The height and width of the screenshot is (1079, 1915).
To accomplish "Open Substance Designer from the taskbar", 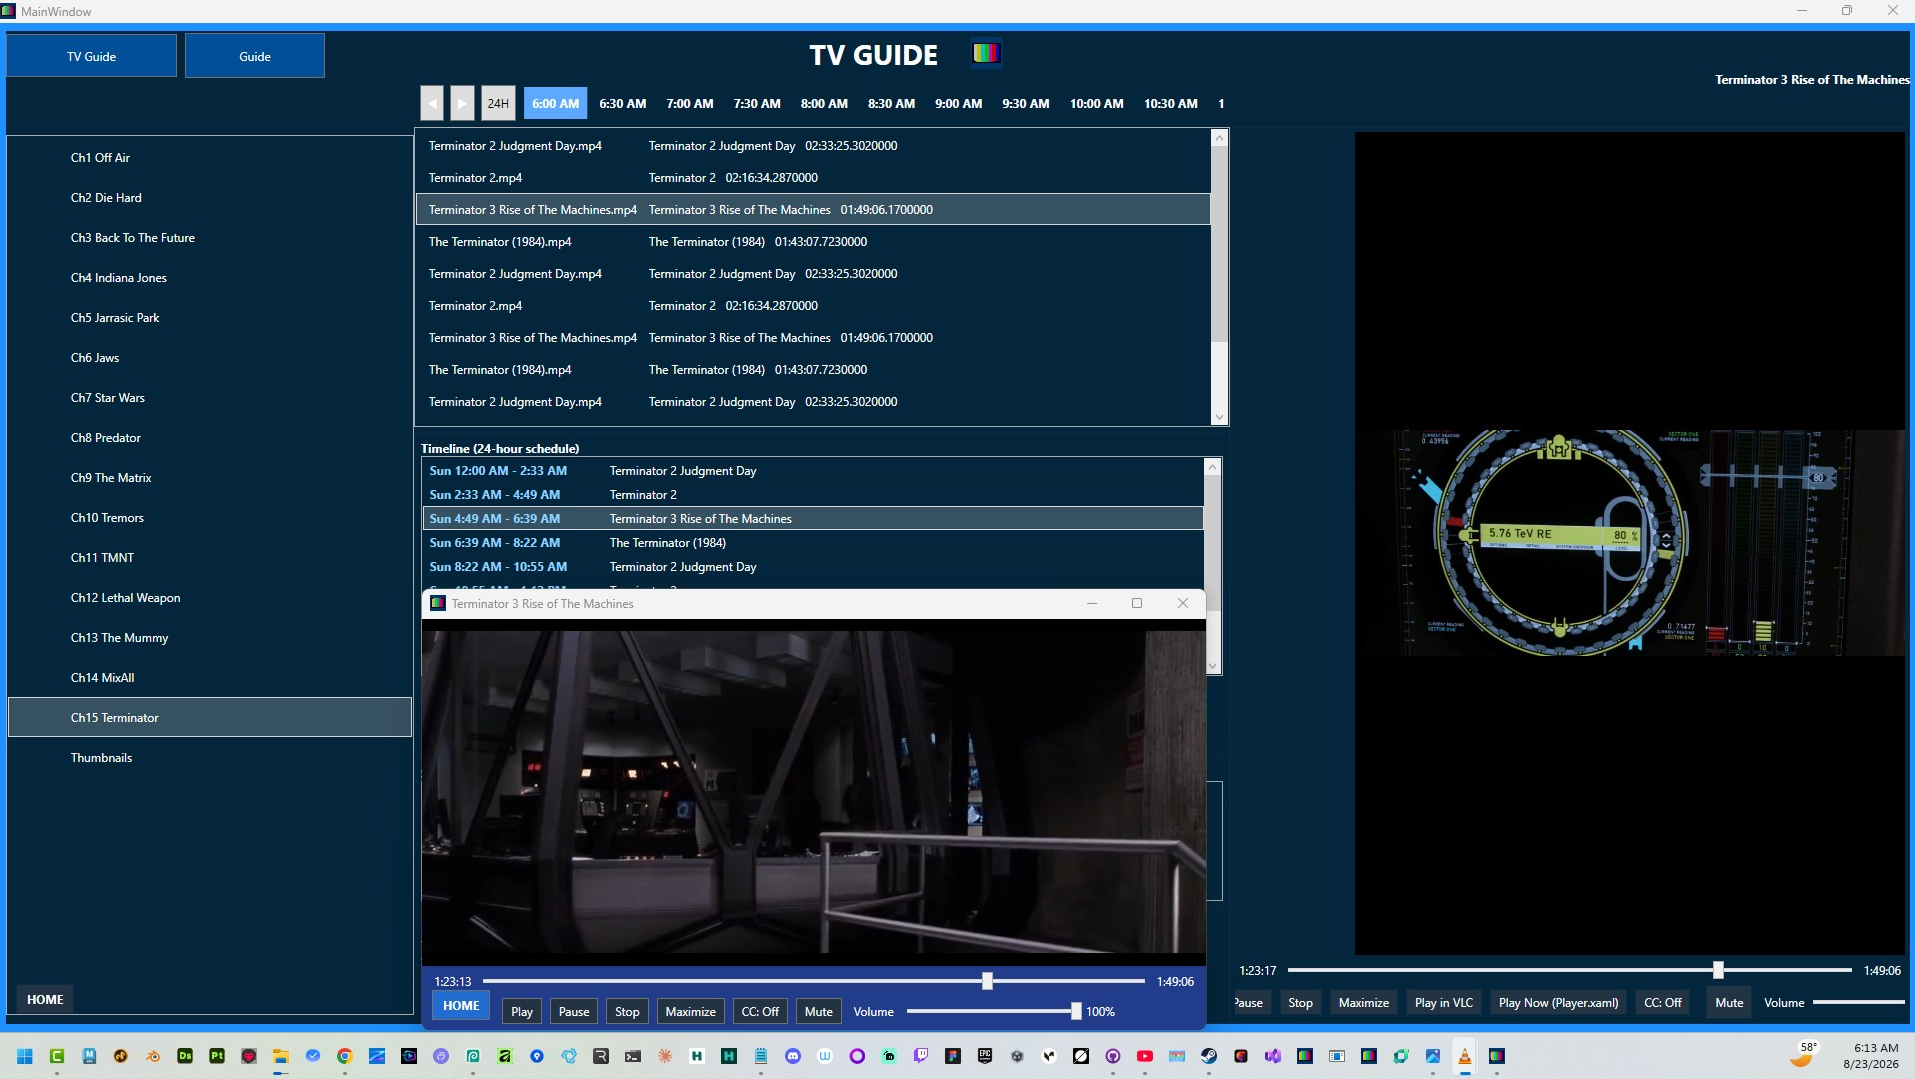I will point(185,1056).
